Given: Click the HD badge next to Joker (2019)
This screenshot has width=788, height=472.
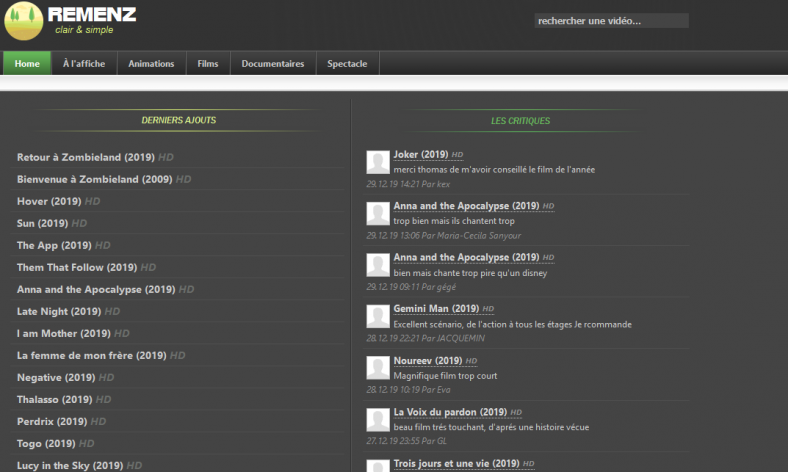Looking at the screenshot, I should 457,155.
